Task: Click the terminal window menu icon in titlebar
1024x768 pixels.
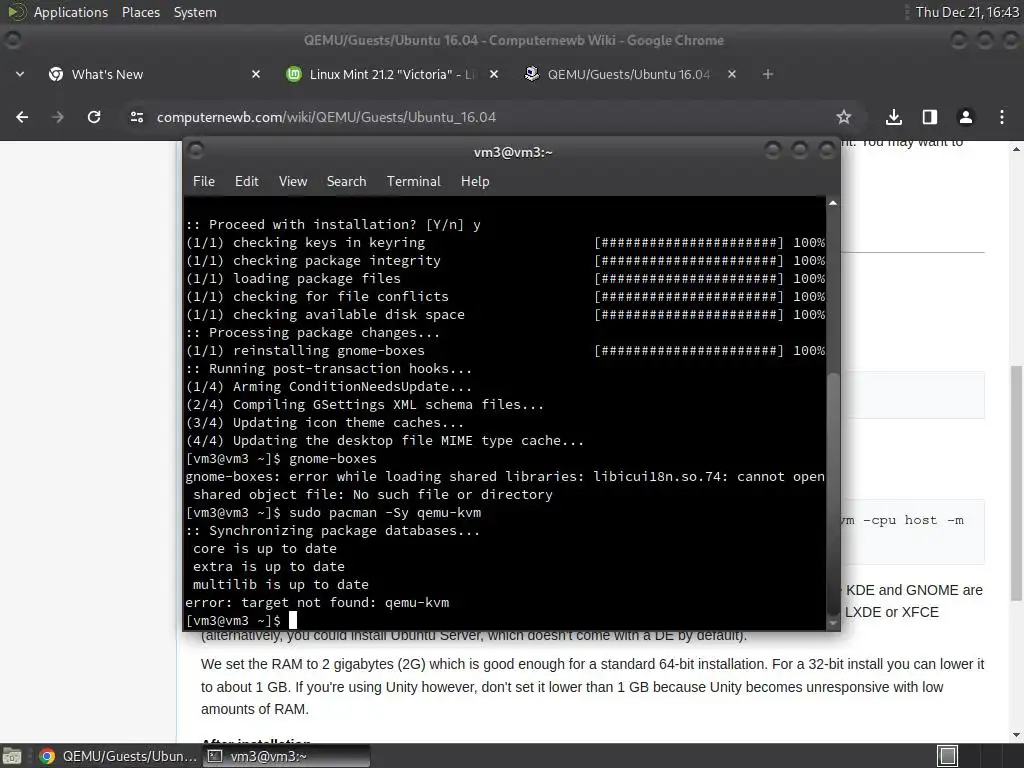Action: tap(195, 151)
